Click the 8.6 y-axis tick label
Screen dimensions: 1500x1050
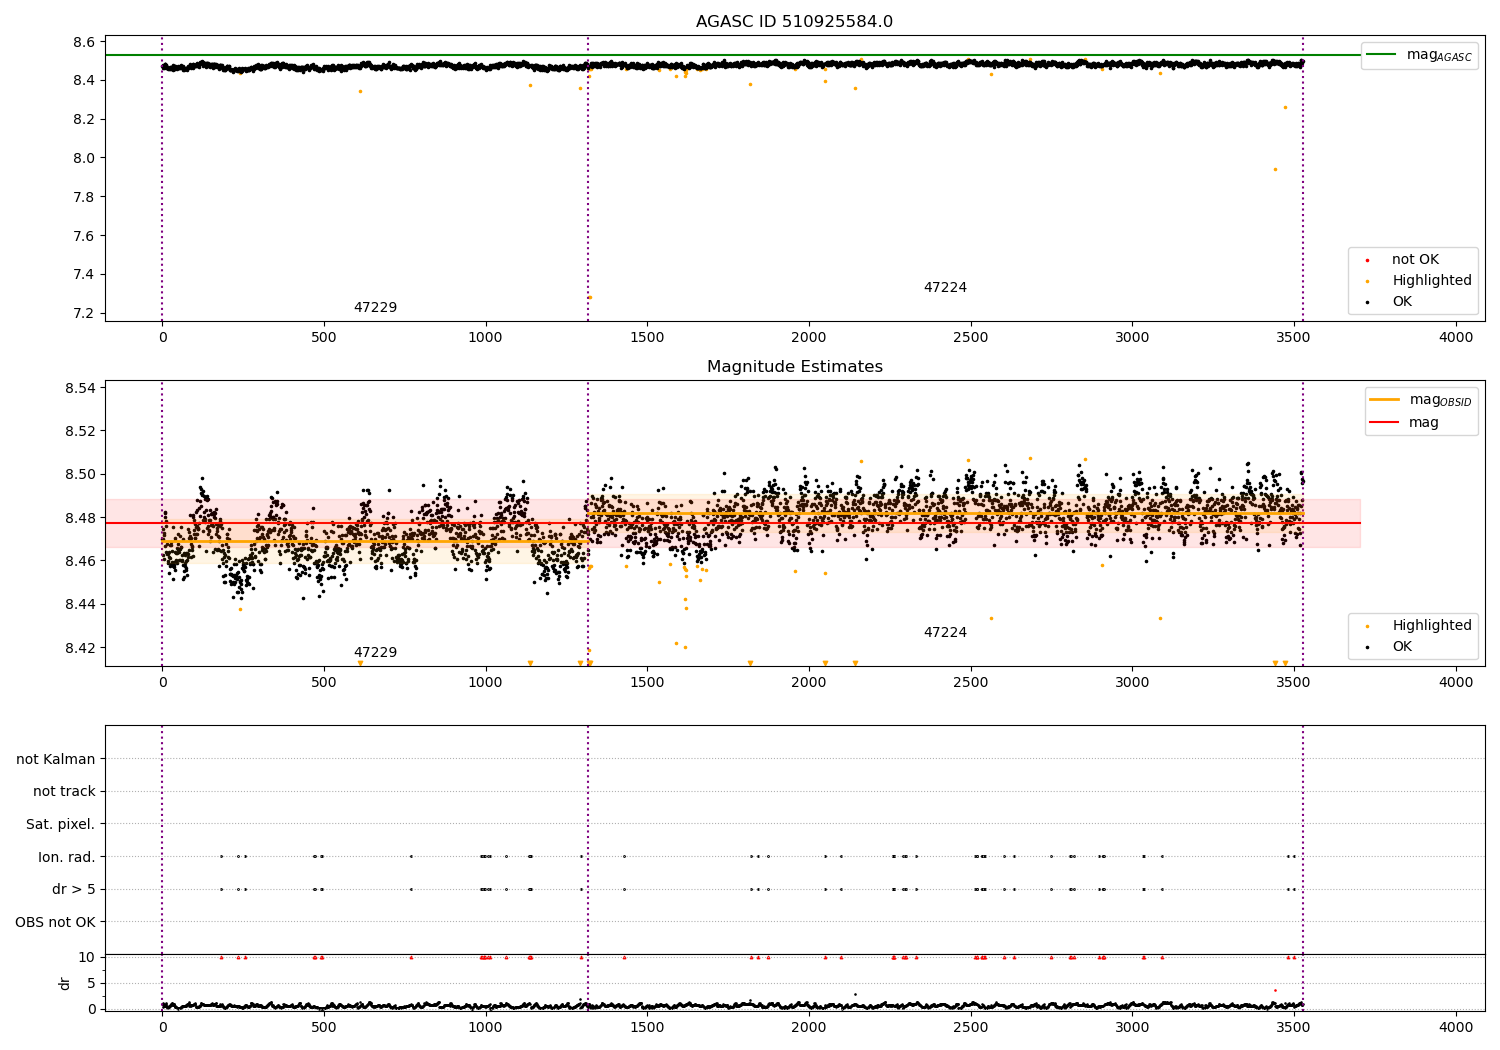pos(84,42)
